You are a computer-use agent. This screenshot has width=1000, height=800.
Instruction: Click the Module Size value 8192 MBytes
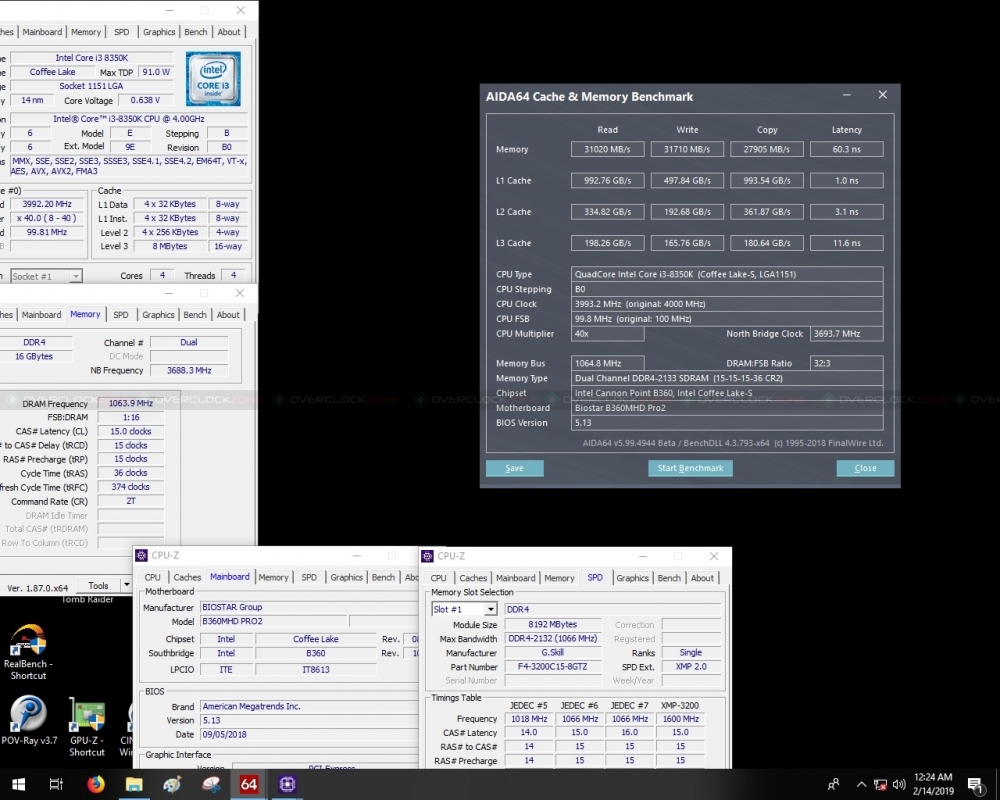tap(553, 625)
